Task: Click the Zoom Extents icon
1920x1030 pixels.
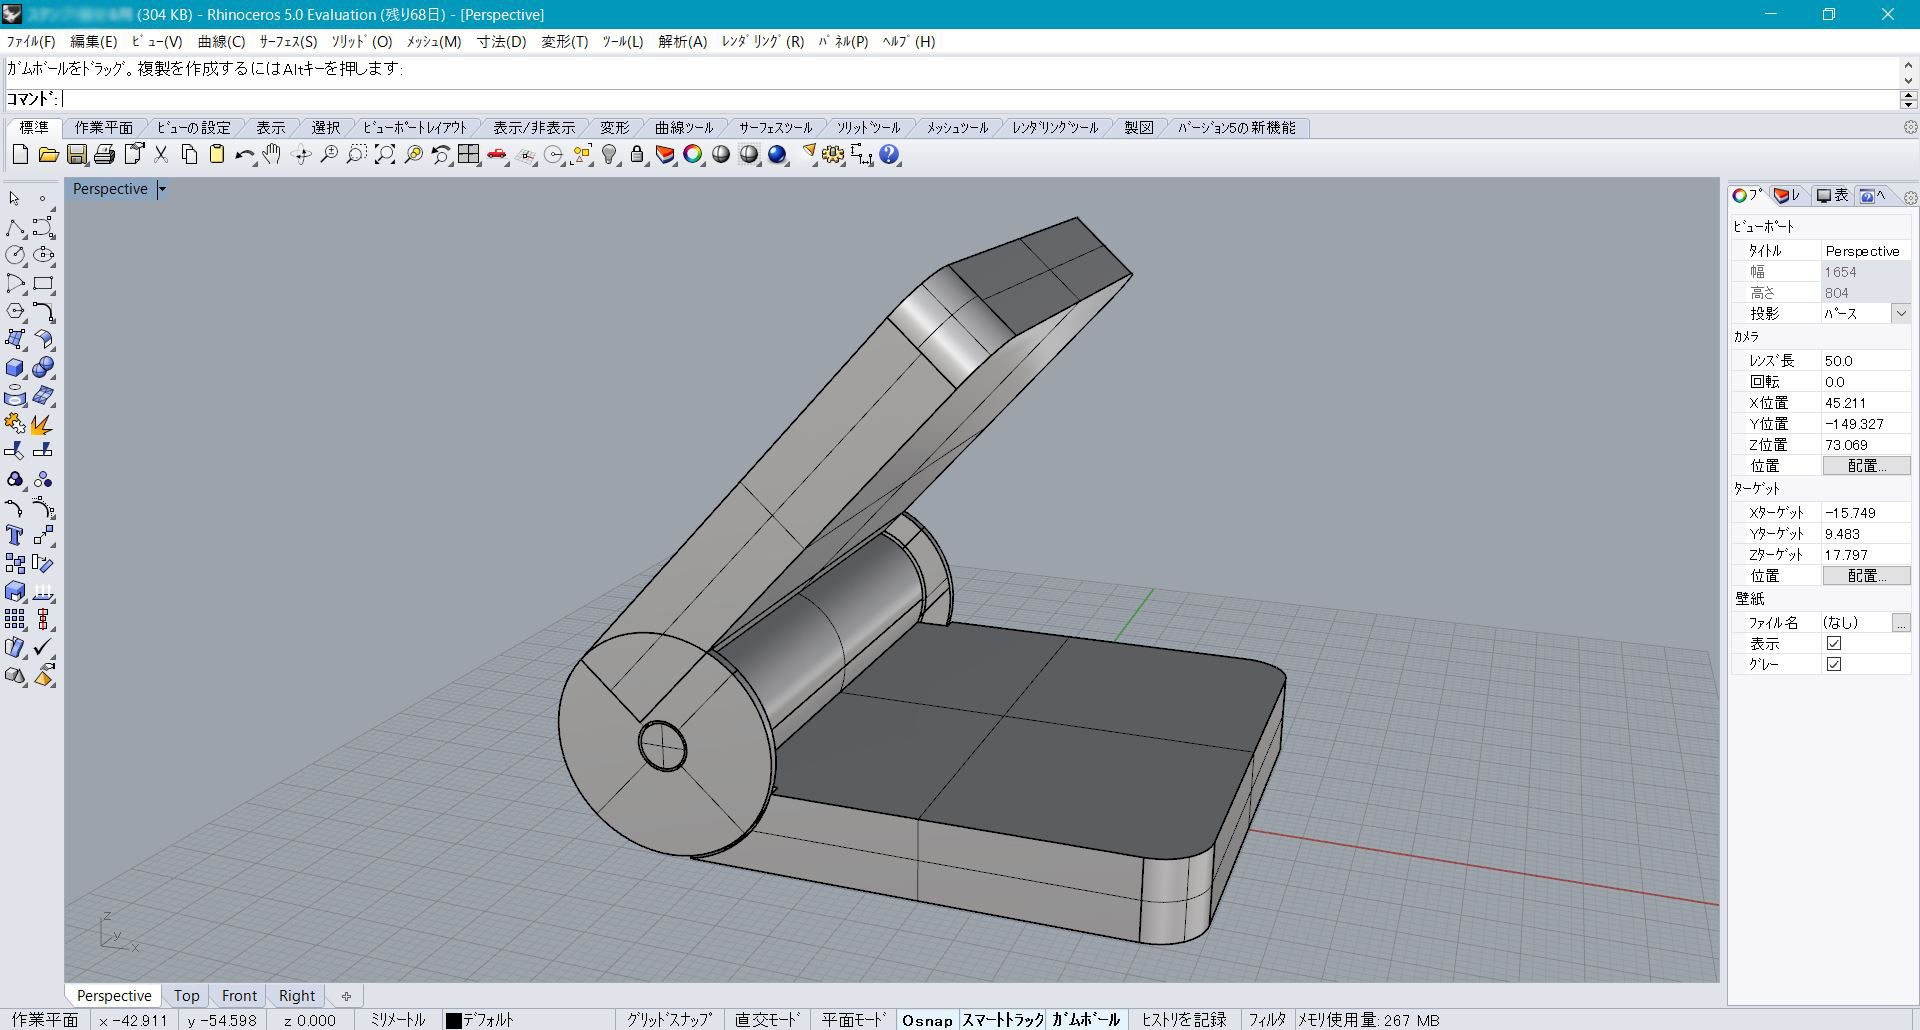Action: click(x=385, y=155)
